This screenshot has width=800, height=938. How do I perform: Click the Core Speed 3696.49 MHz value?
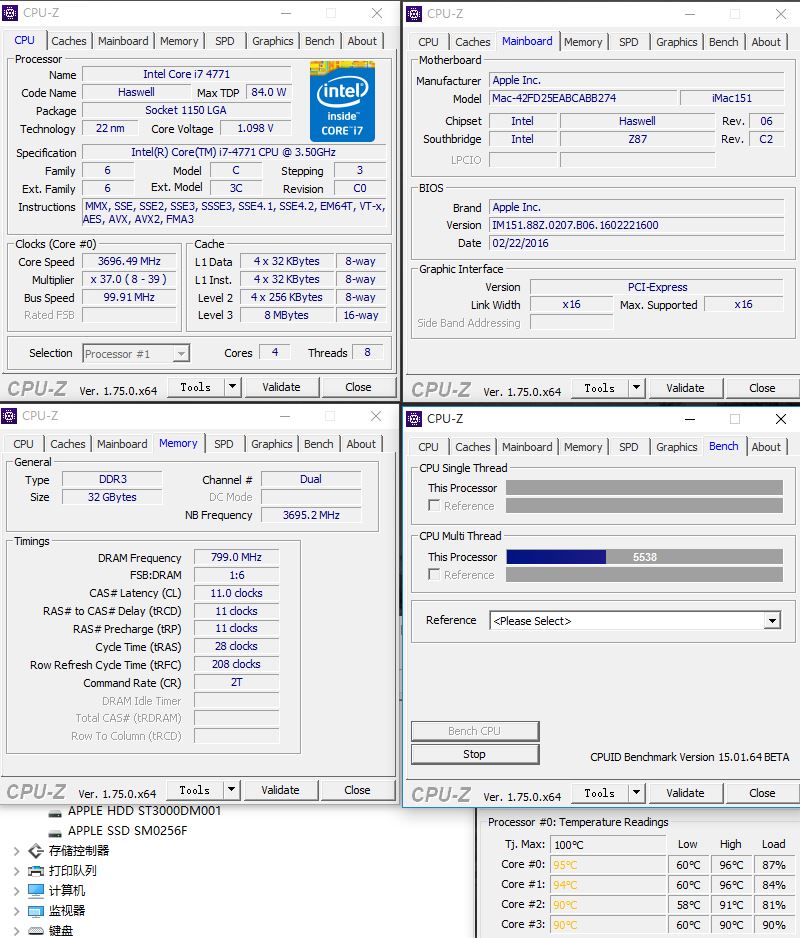coord(129,261)
